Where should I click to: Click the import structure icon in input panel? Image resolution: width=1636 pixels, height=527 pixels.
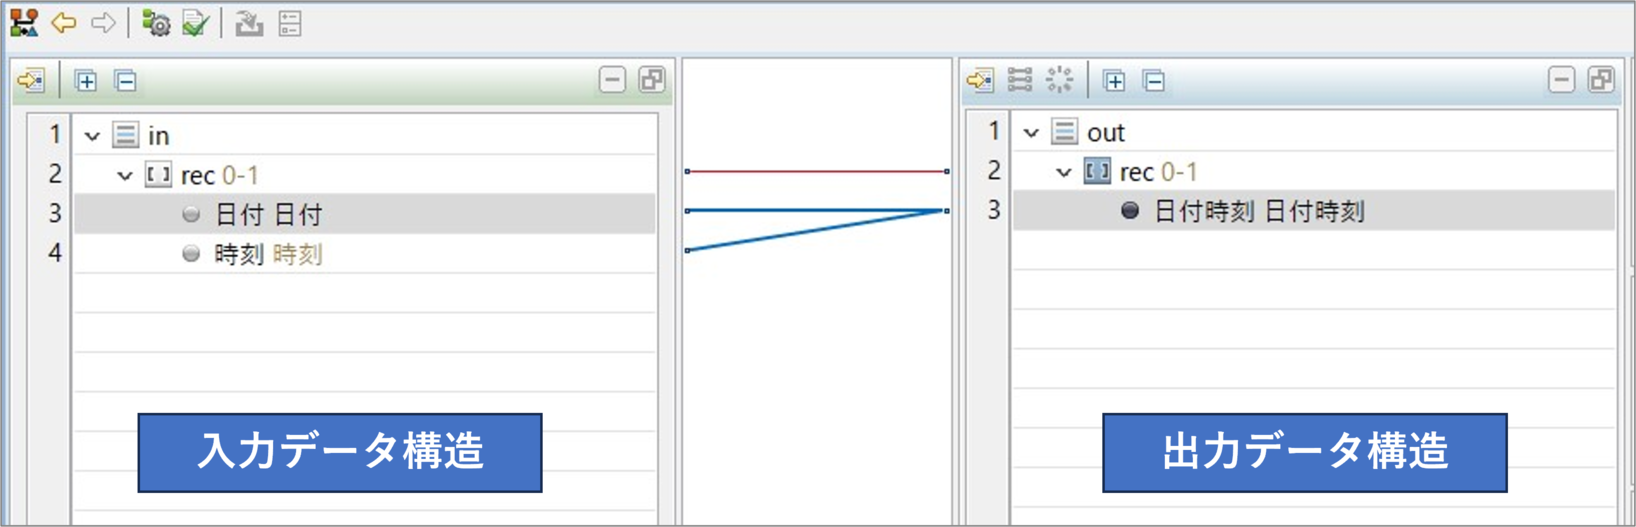click(31, 80)
